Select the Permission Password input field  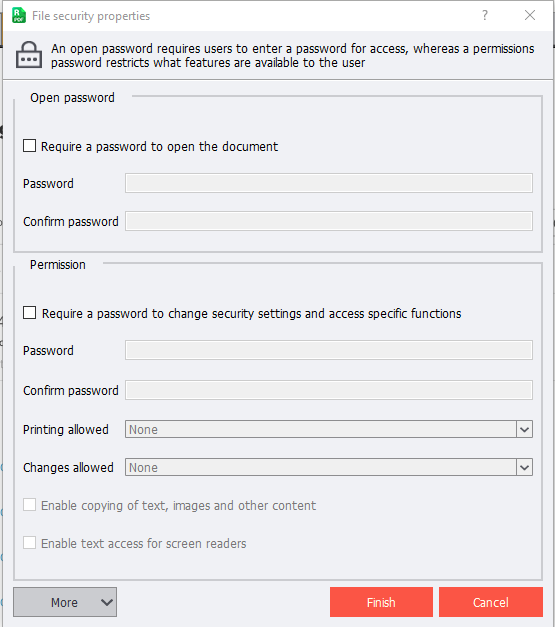tap(329, 350)
